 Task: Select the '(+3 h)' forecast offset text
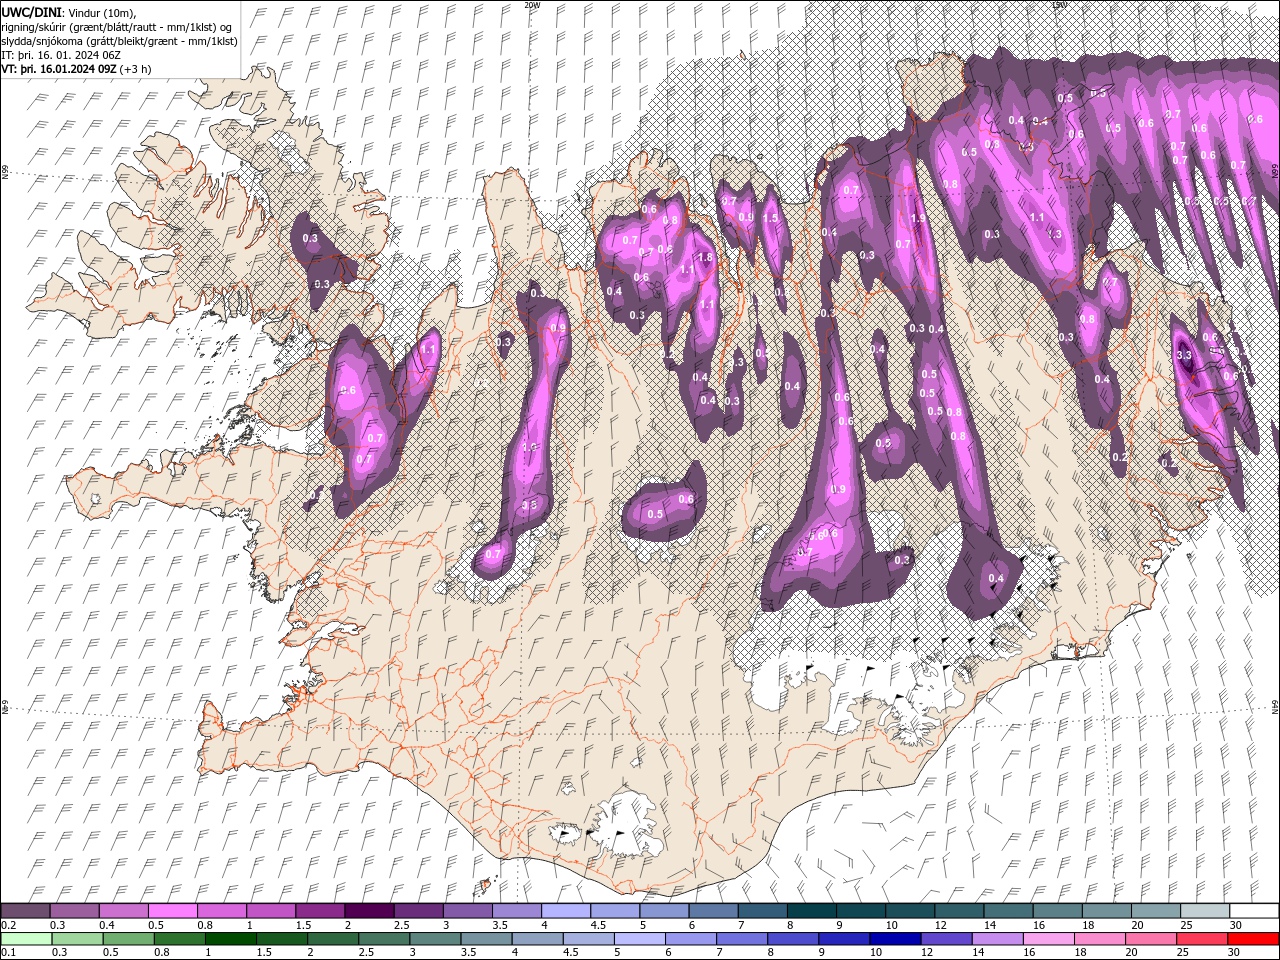click(136, 69)
